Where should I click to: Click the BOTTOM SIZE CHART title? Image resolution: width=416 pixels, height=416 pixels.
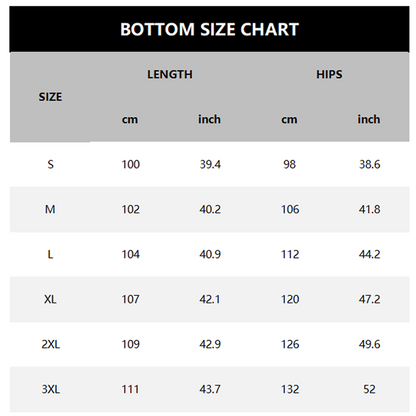pyautogui.click(x=209, y=29)
